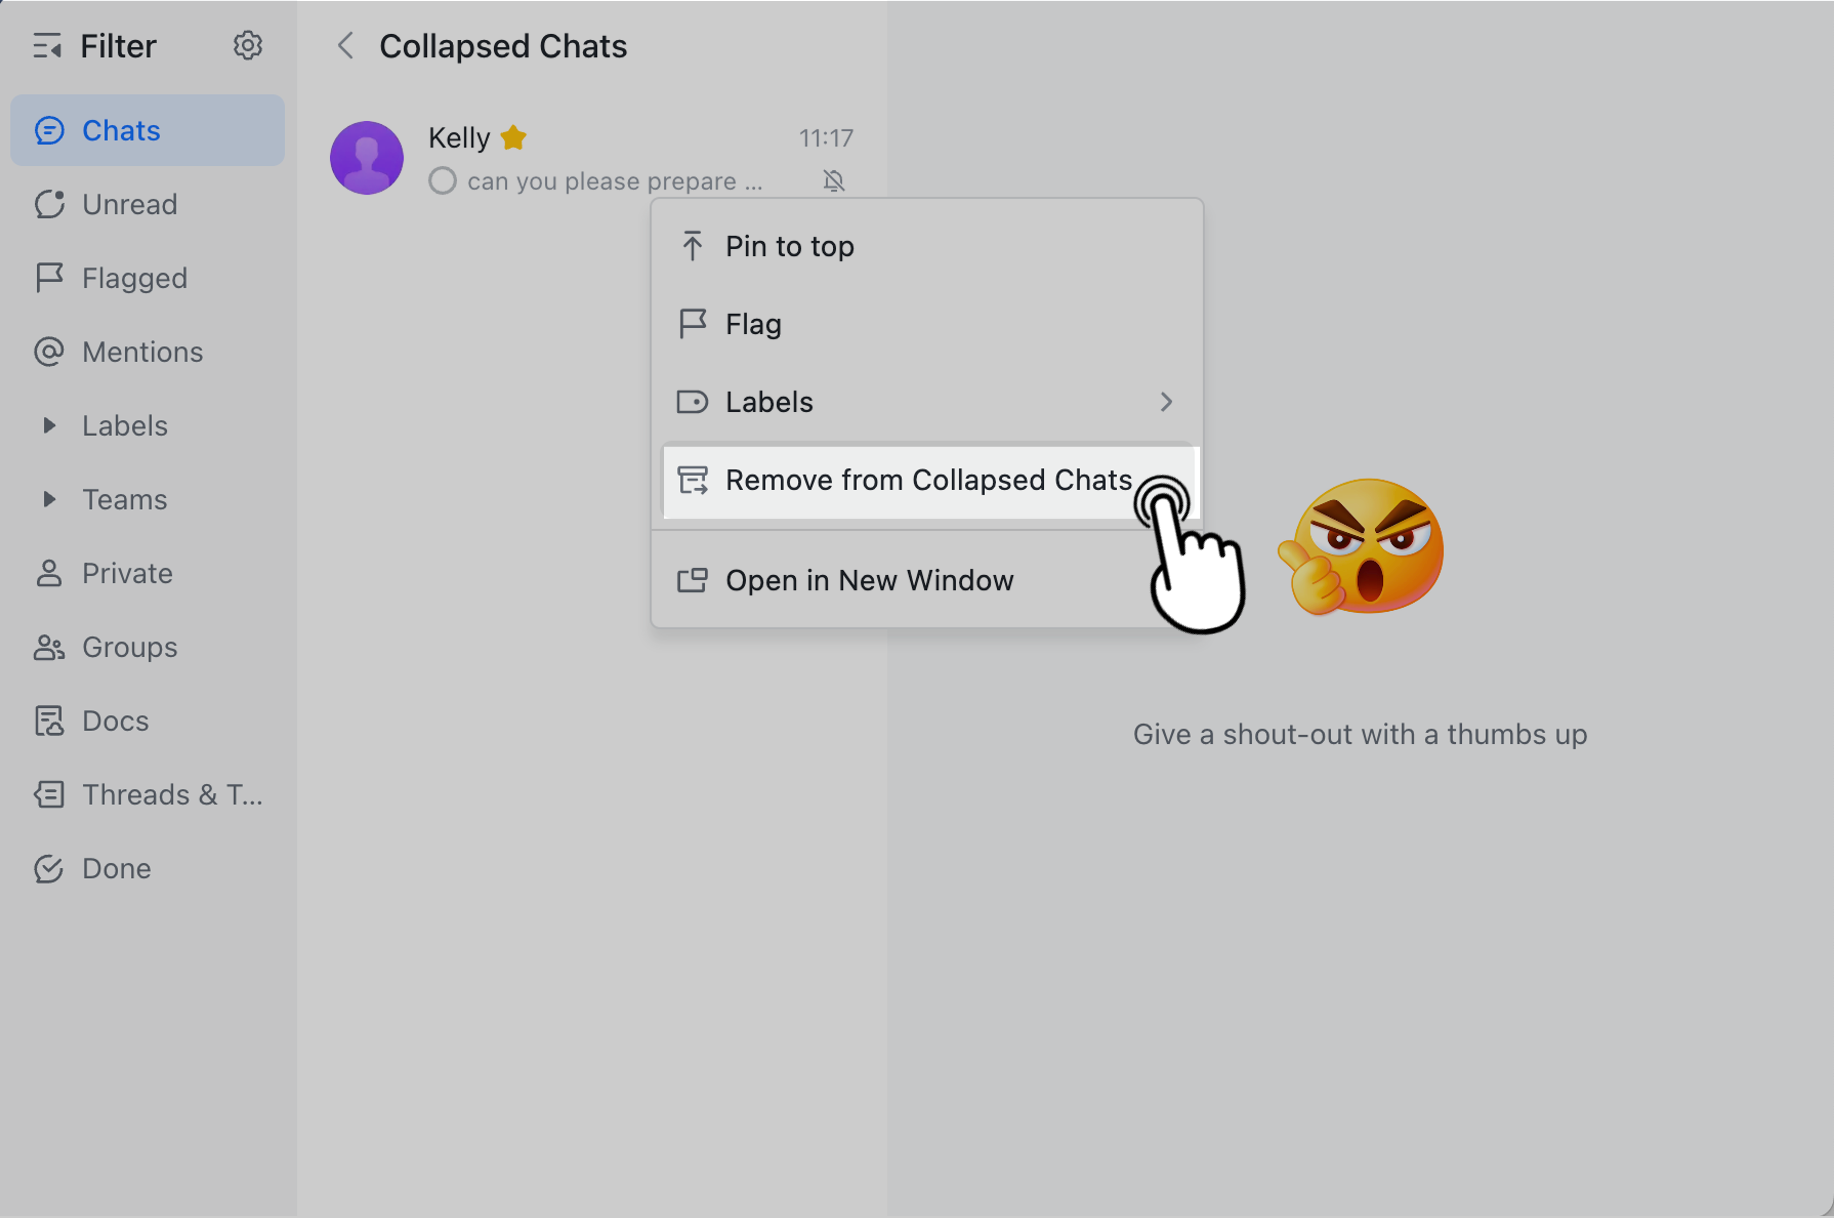Unmute notifications for Kelly's chat

(834, 181)
